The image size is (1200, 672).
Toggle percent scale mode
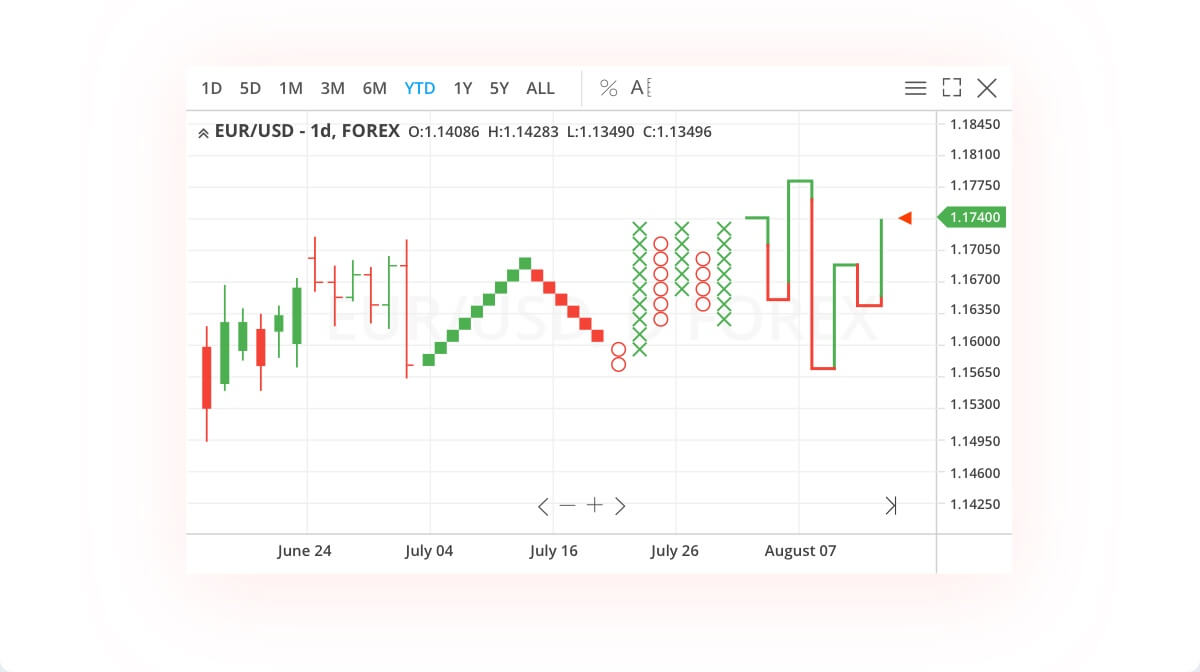[x=608, y=88]
